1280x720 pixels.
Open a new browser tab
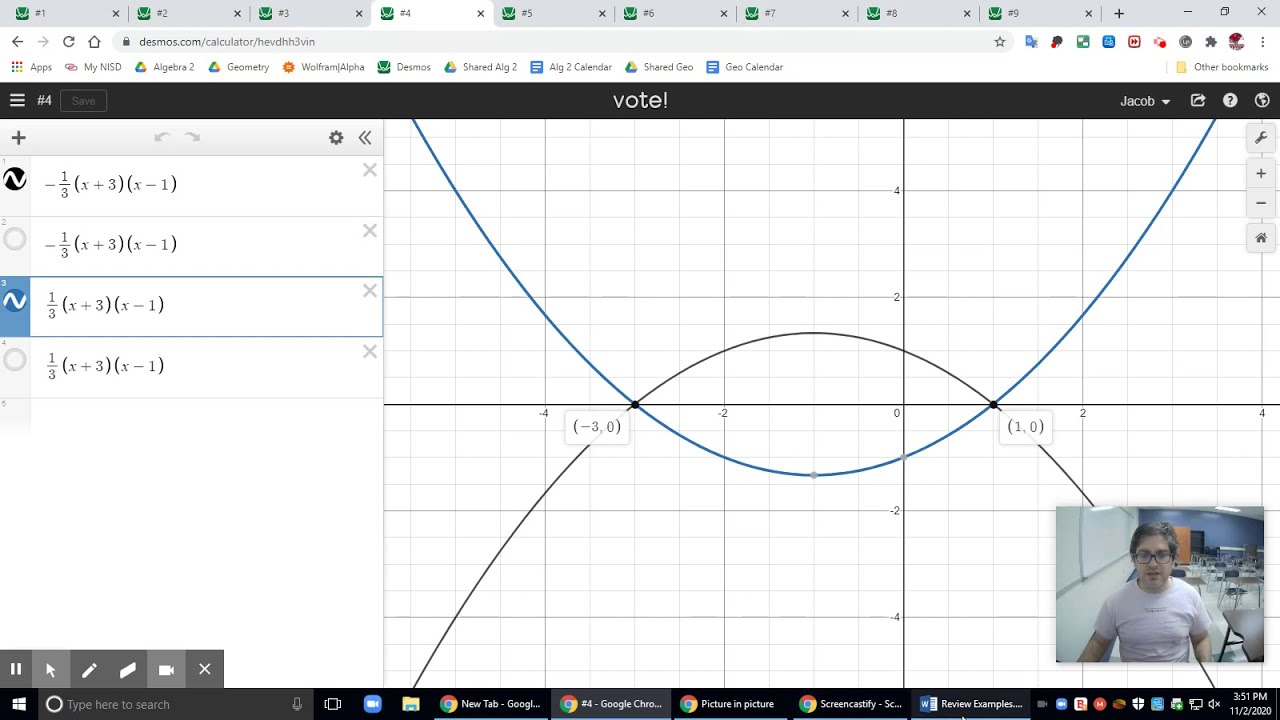coord(1119,13)
